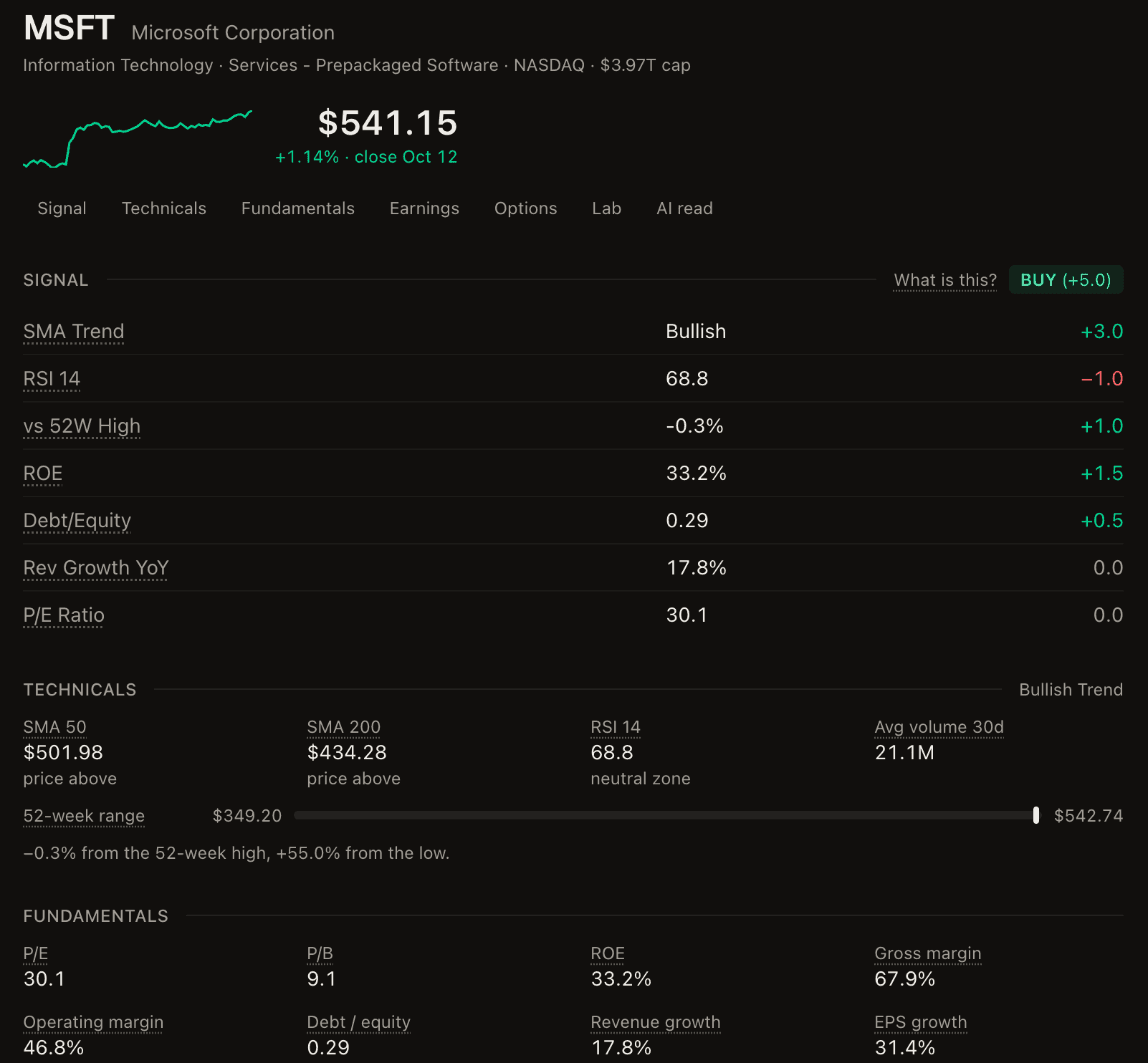The height and width of the screenshot is (1063, 1148).
Task: Click the '−0.3% from the 52-week high' sentence
Action: click(236, 854)
